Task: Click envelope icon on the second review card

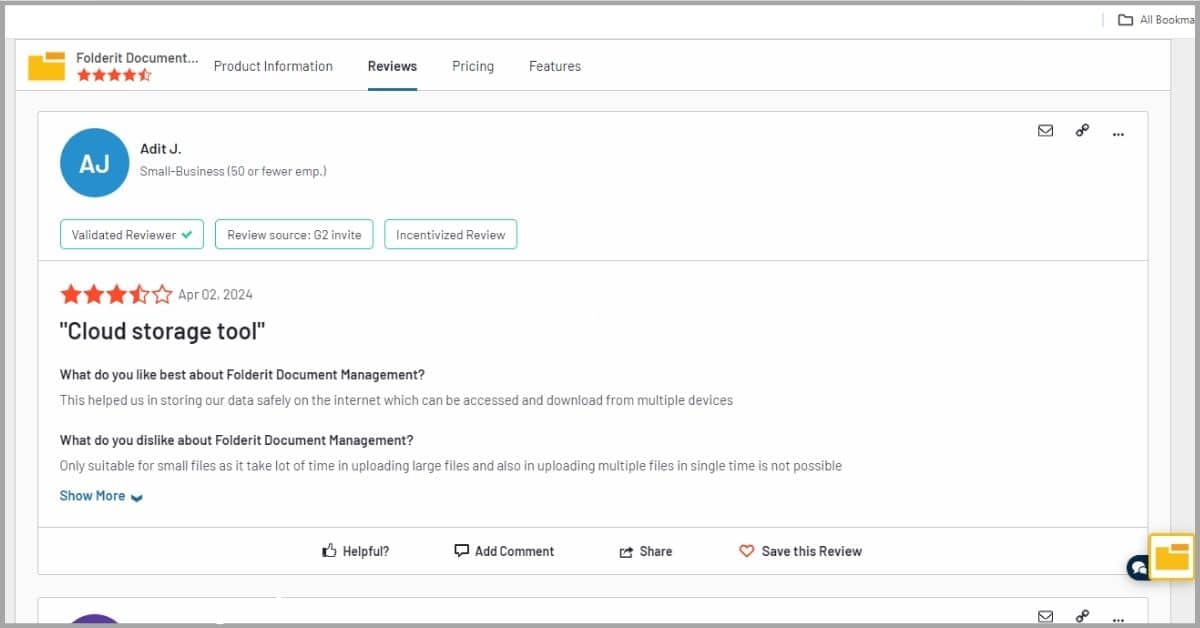Action: (x=1045, y=616)
